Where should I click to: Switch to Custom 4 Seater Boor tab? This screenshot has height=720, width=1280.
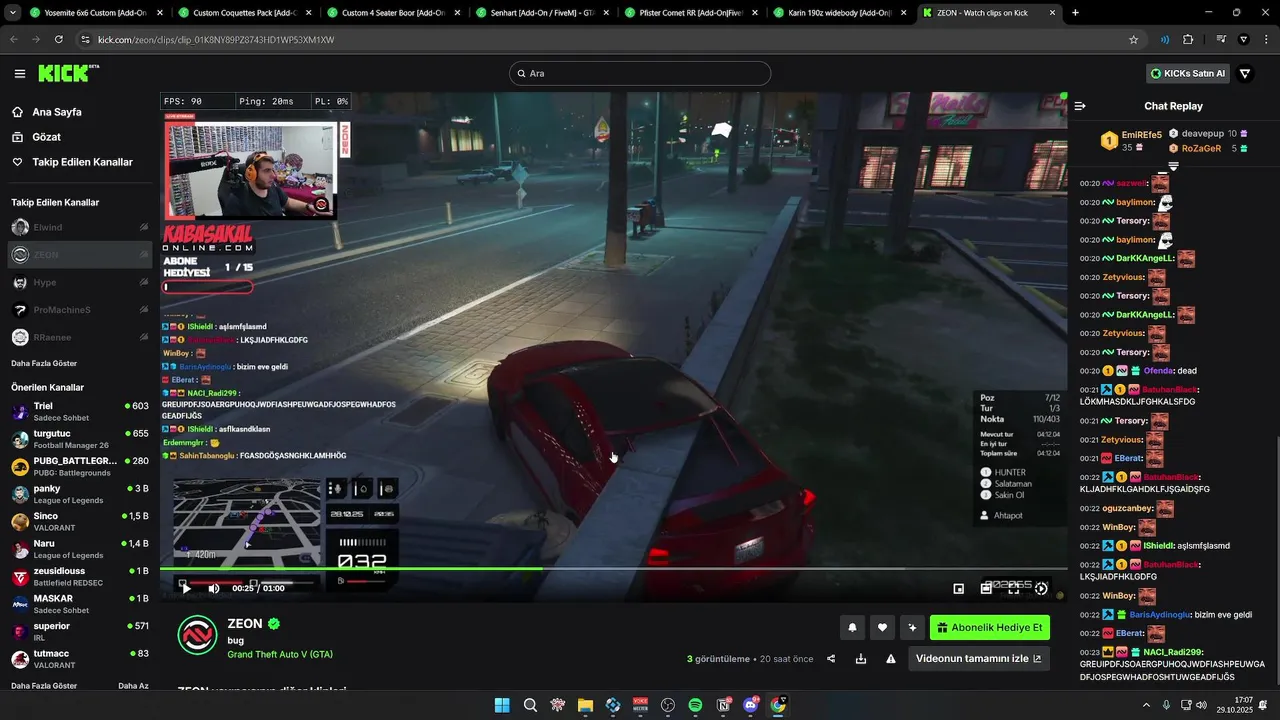coord(393,13)
